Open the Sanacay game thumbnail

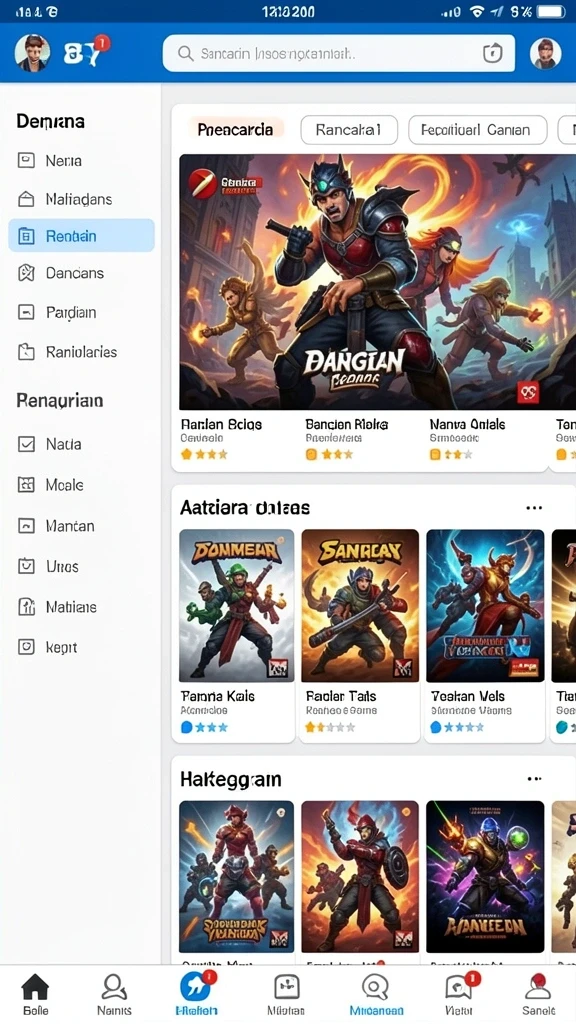[360, 605]
